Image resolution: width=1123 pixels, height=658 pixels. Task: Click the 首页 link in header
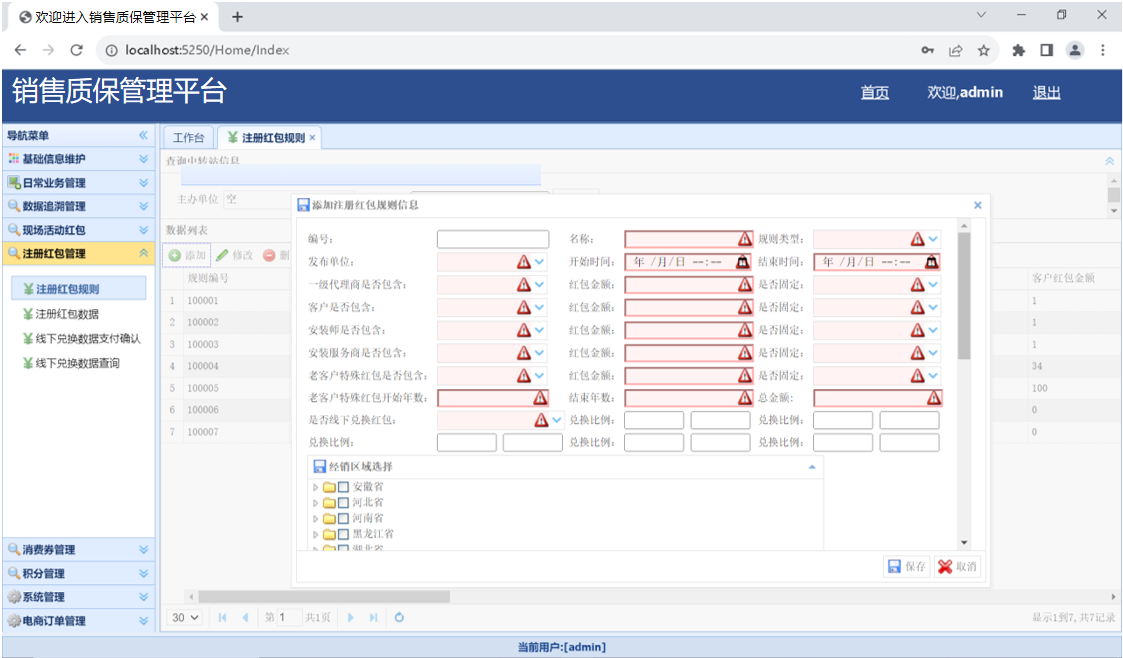click(x=874, y=92)
